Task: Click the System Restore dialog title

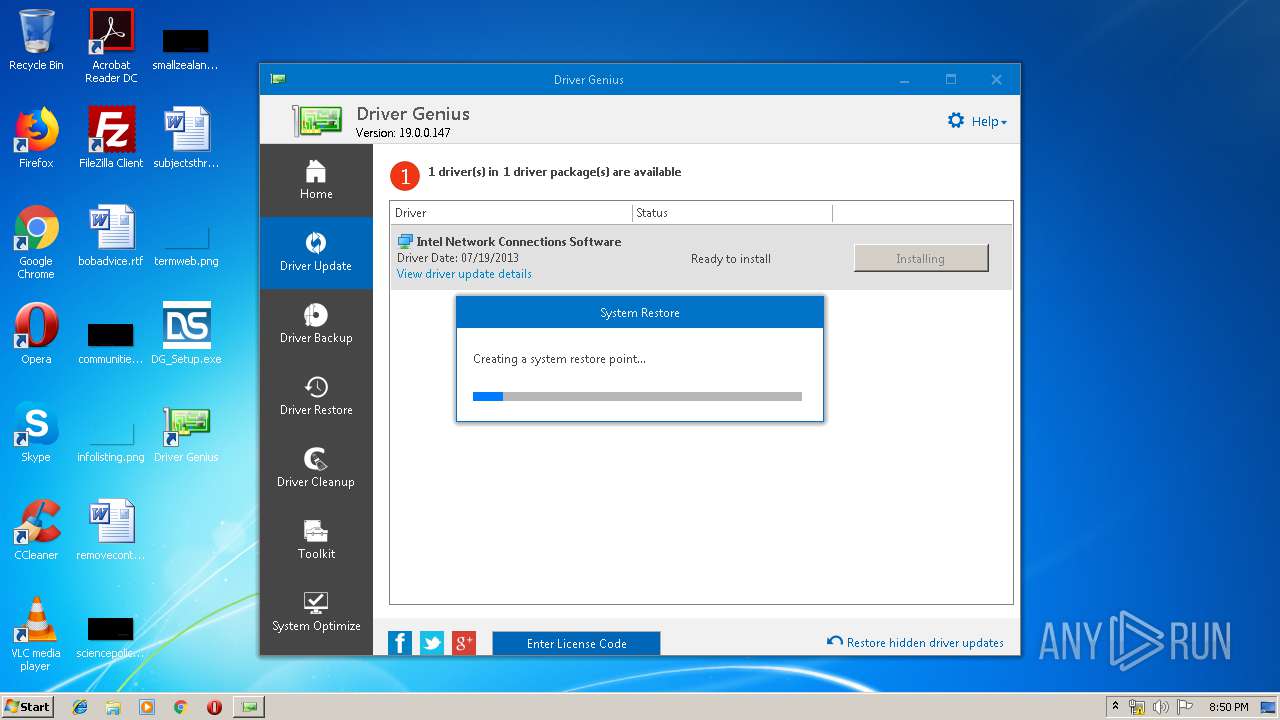Action: (x=640, y=313)
